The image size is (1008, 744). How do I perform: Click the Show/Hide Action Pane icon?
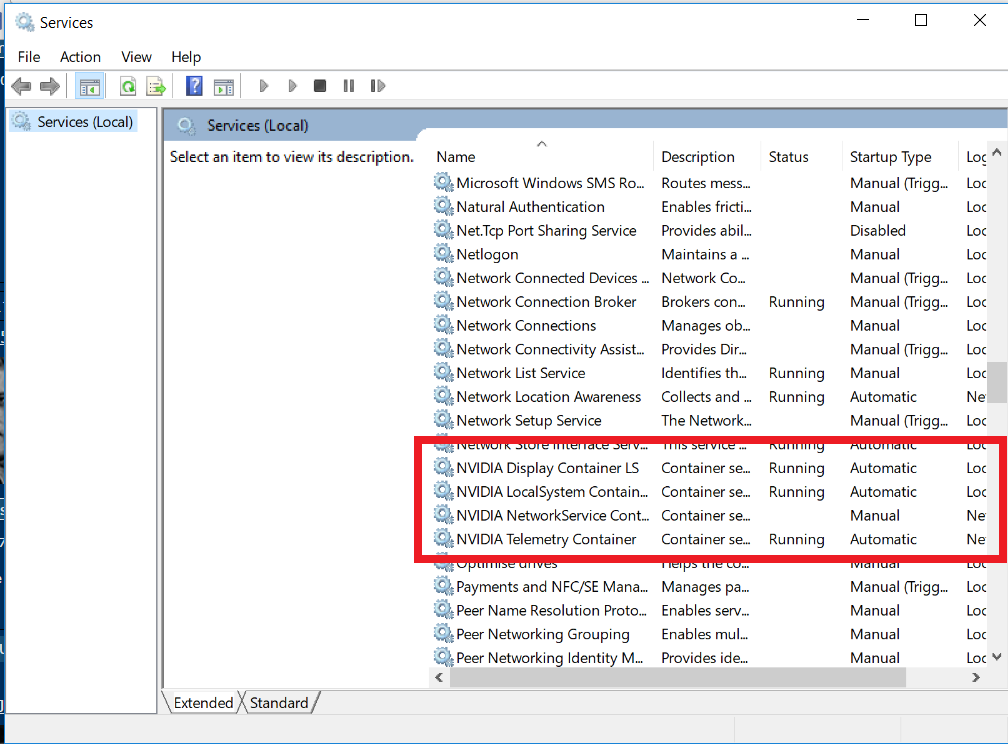(x=224, y=86)
